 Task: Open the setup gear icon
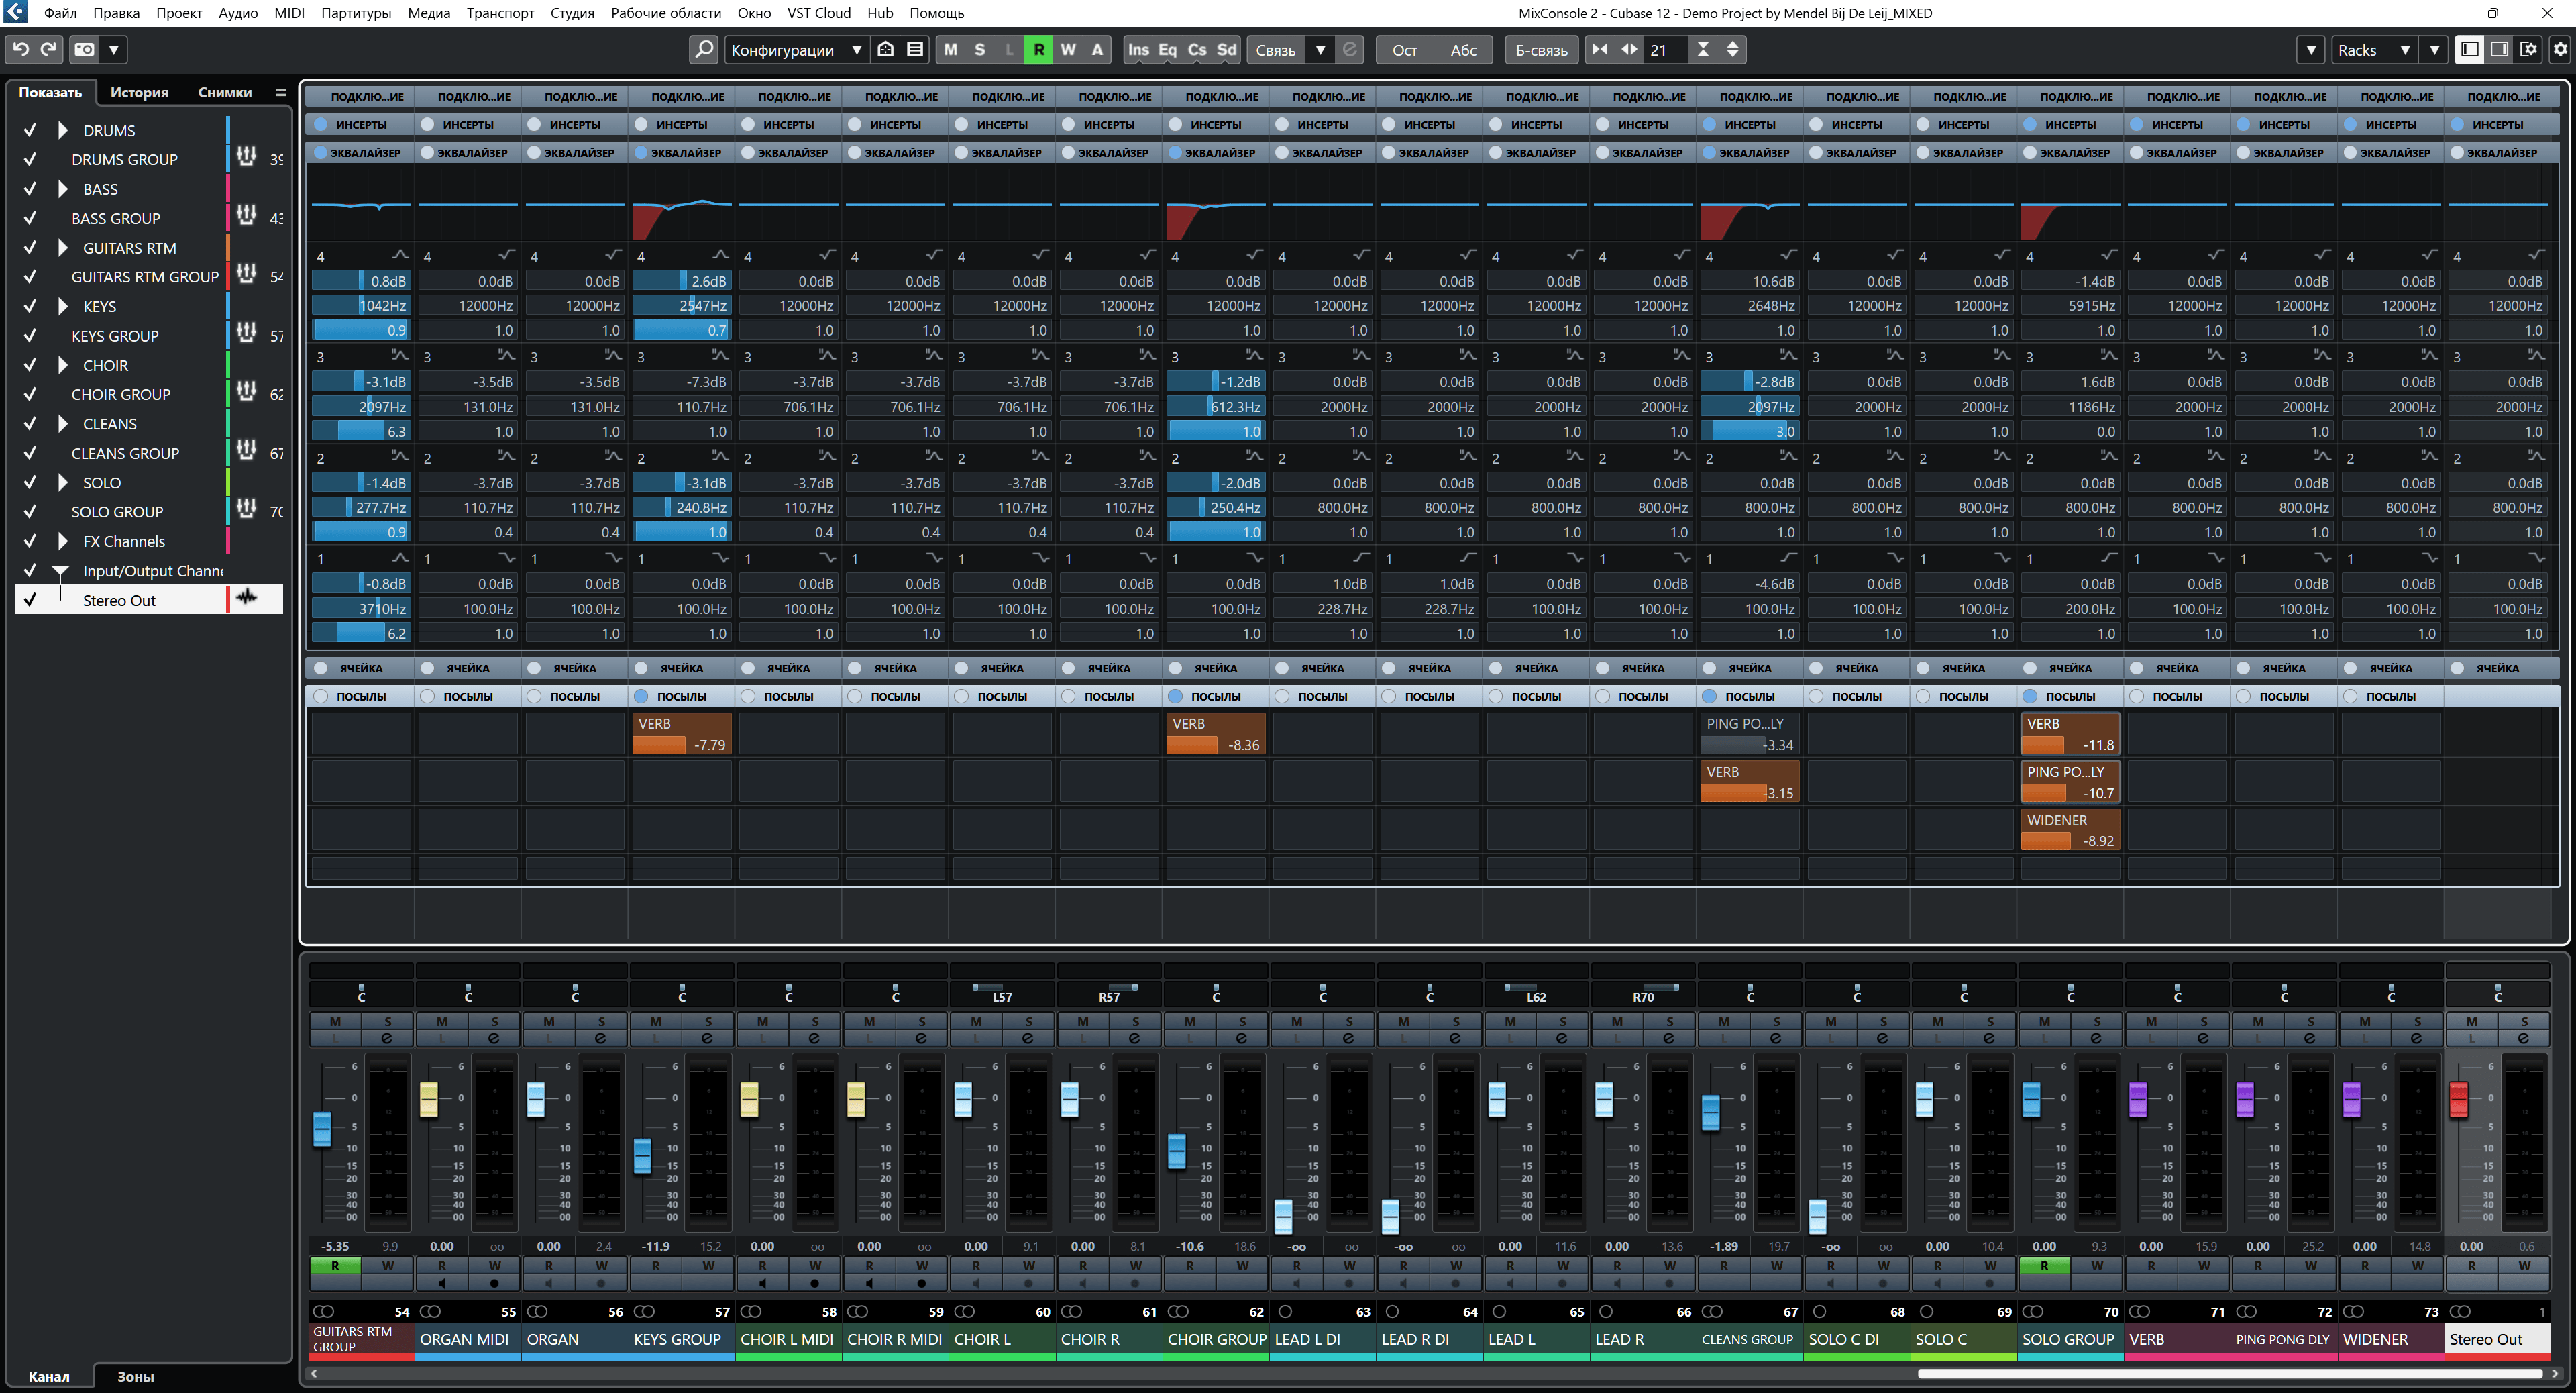[2560, 49]
